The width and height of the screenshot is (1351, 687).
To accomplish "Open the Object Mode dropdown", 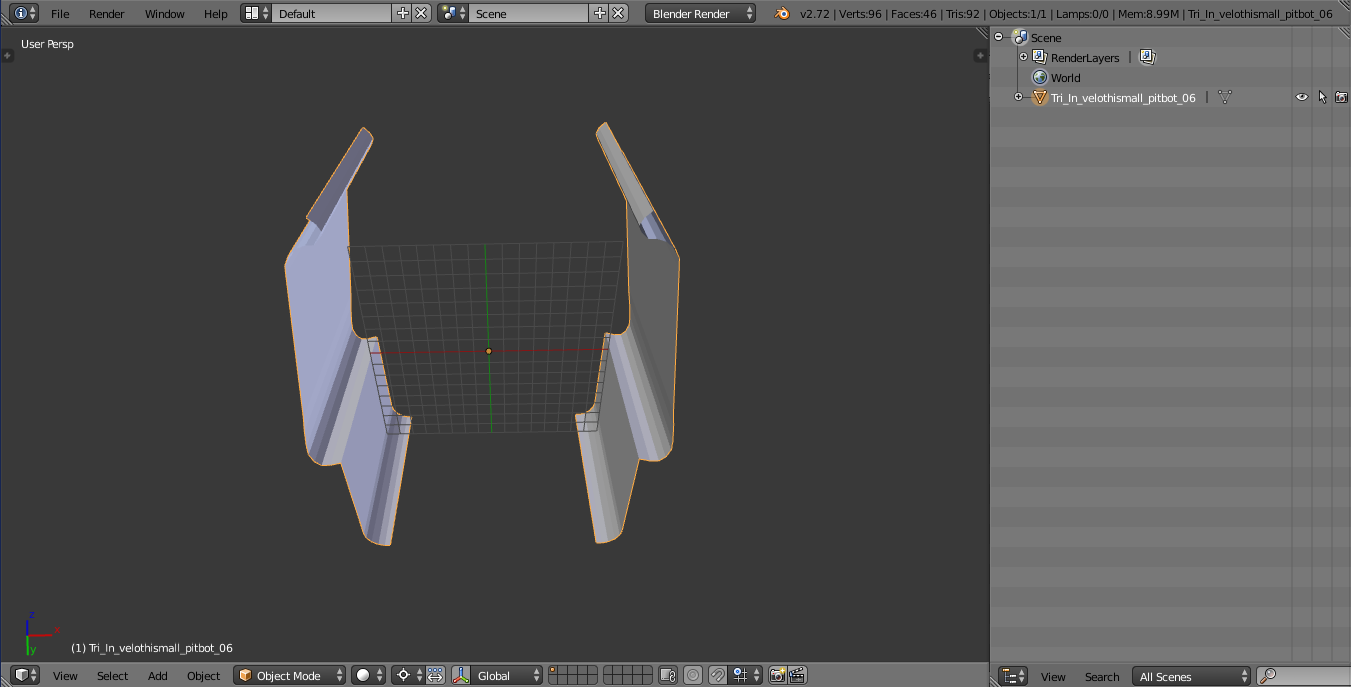I will coord(290,675).
